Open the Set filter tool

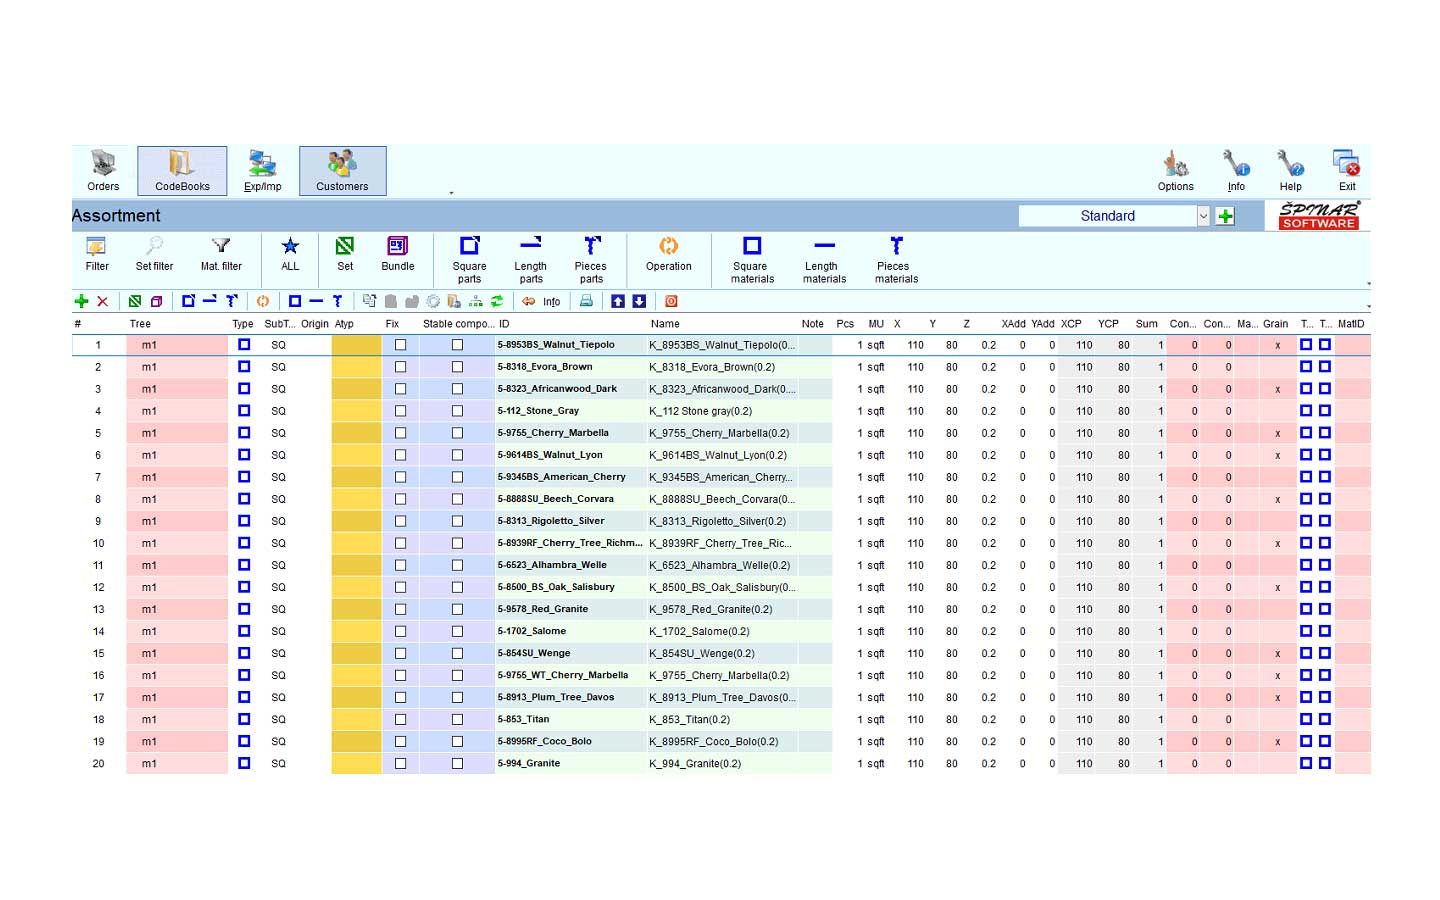tap(154, 253)
